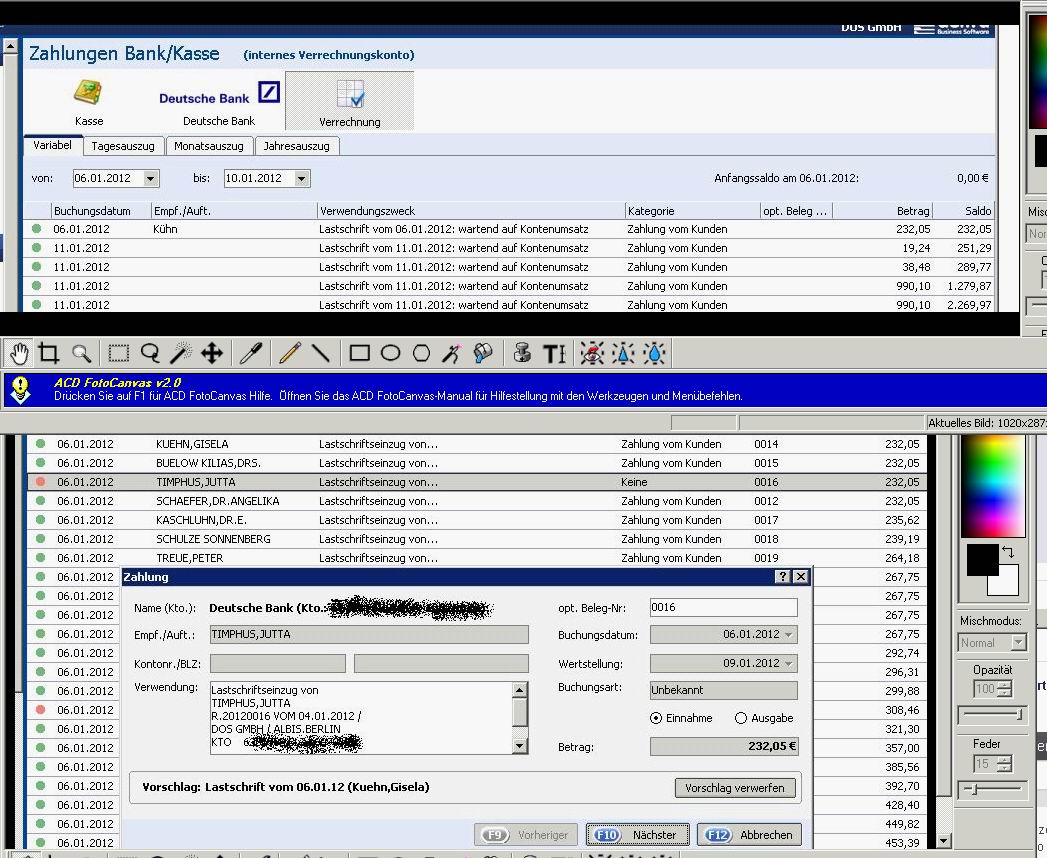Select the Eyedropper color picker tool
Viewport: 1047px width, 858px height.
pos(250,353)
